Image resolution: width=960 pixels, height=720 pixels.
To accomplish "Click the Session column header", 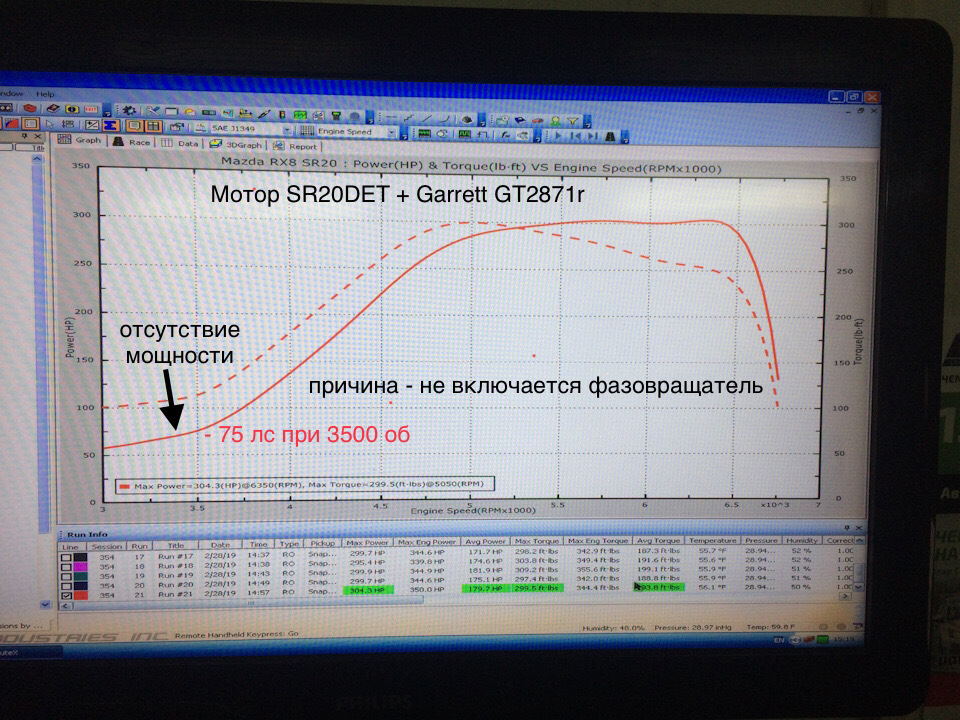I will tap(107, 546).
